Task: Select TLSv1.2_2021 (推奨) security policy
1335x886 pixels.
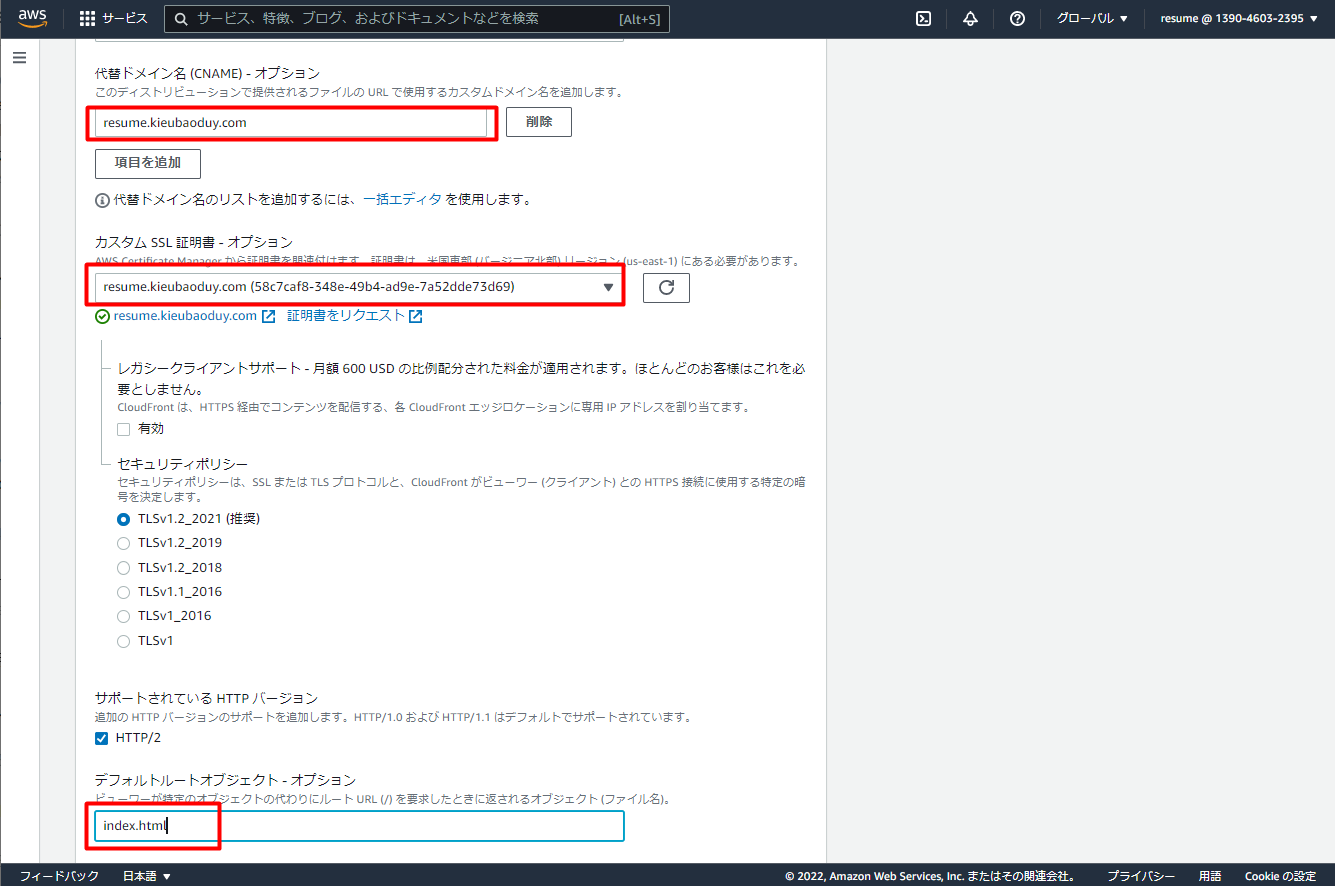Action: [x=124, y=519]
